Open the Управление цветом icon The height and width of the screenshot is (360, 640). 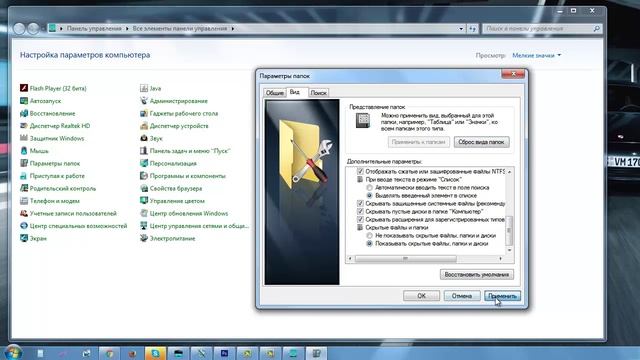144,201
